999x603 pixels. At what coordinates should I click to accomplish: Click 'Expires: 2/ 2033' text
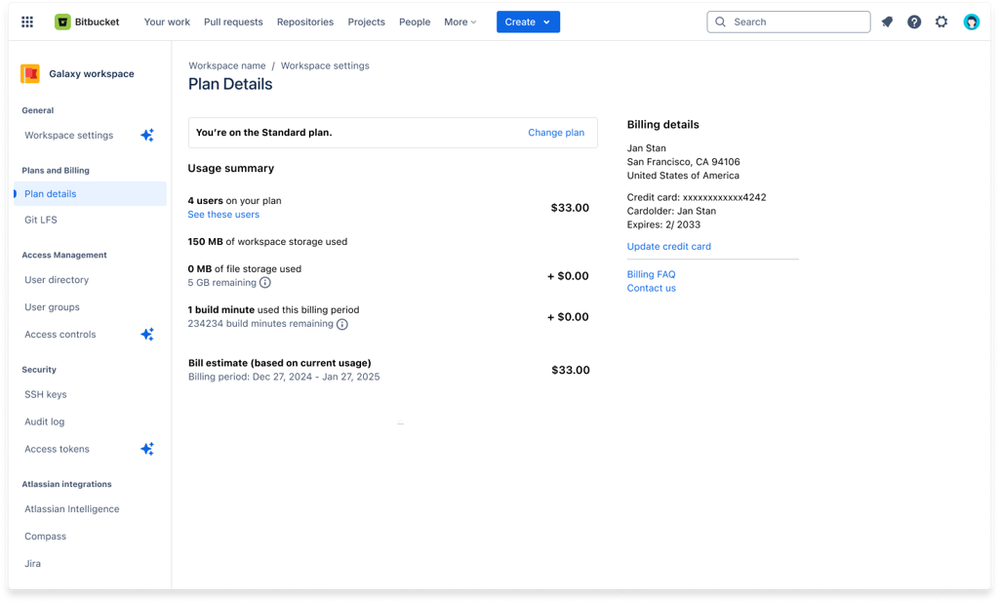pyautogui.click(x=664, y=224)
